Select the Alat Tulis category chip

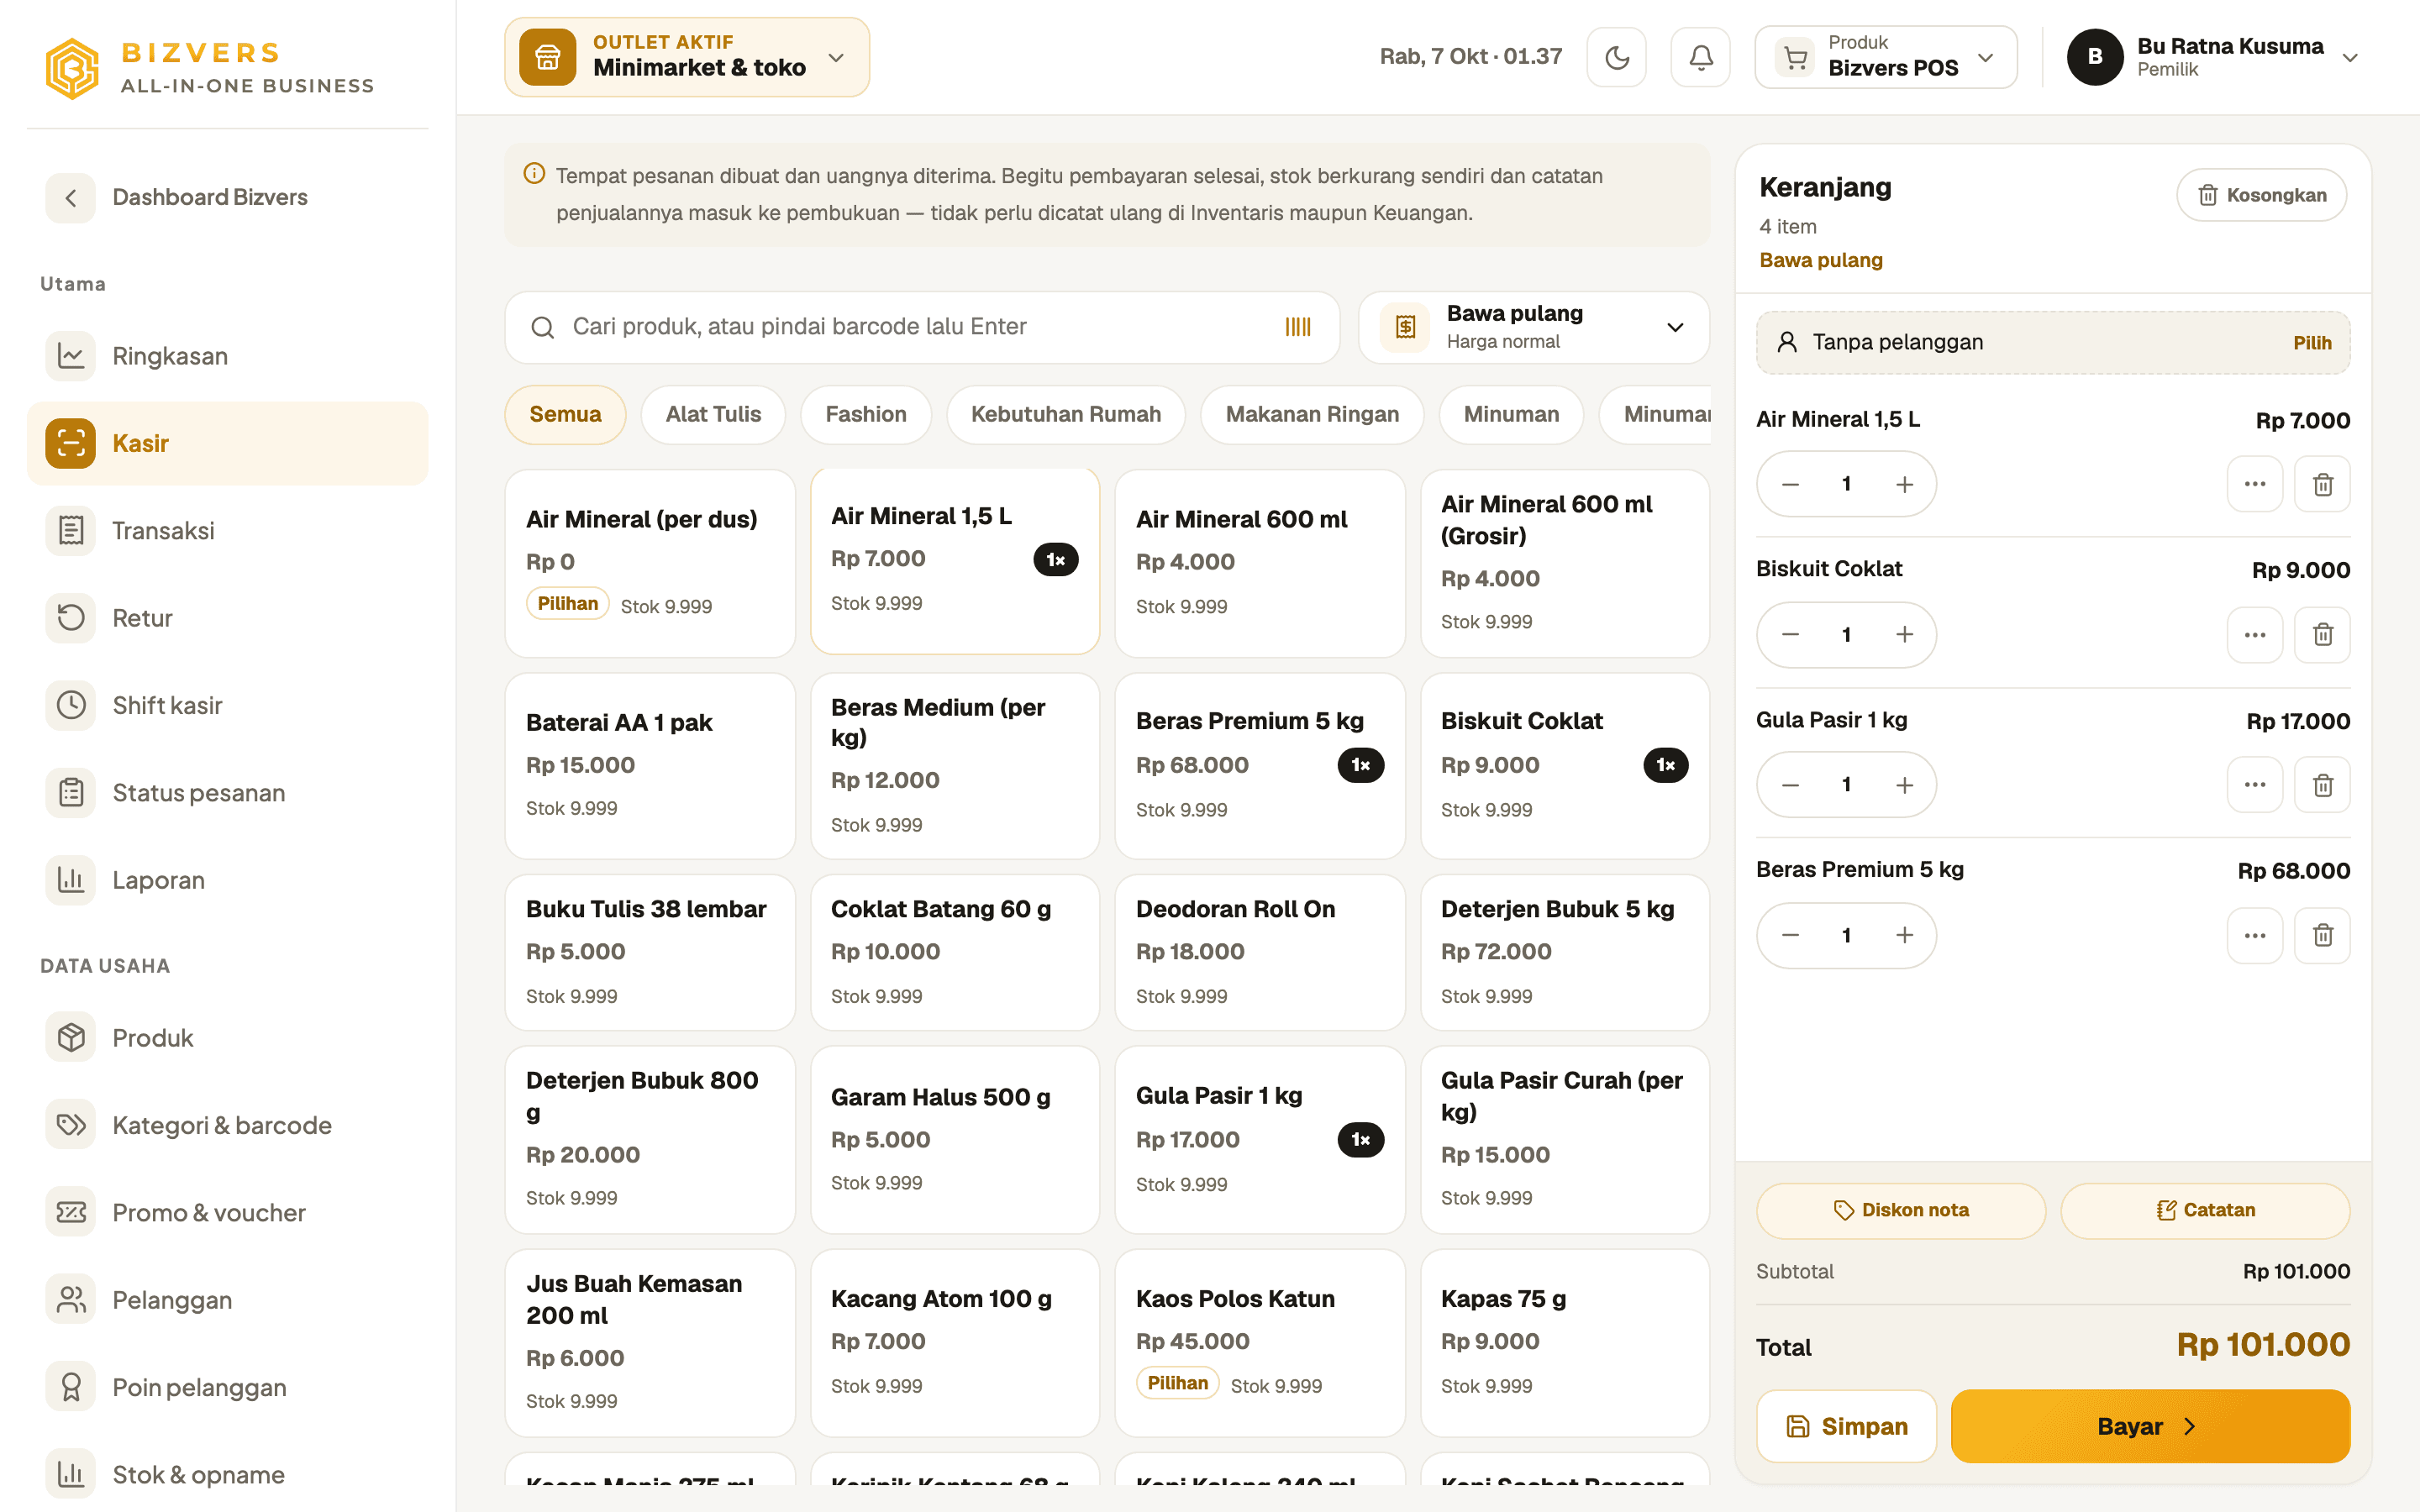click(x=713, y=414)
